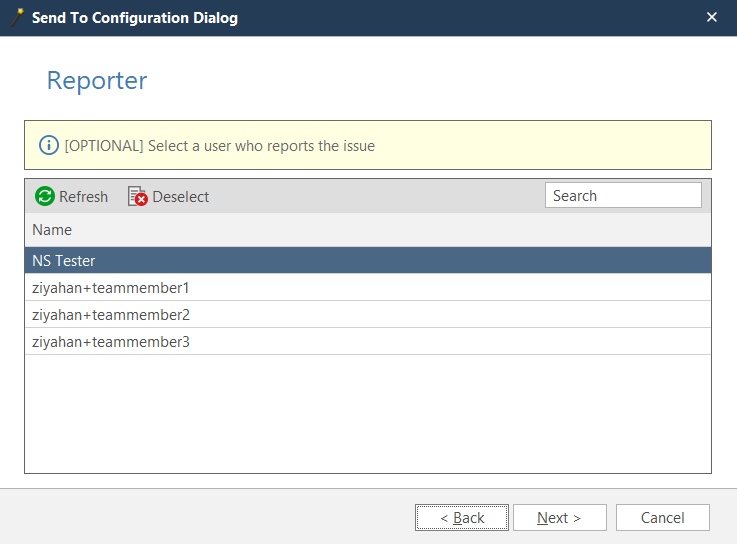Screen dimensions: 737x544
Task: Focus the Search input field
Action: [x=623, y=196]
